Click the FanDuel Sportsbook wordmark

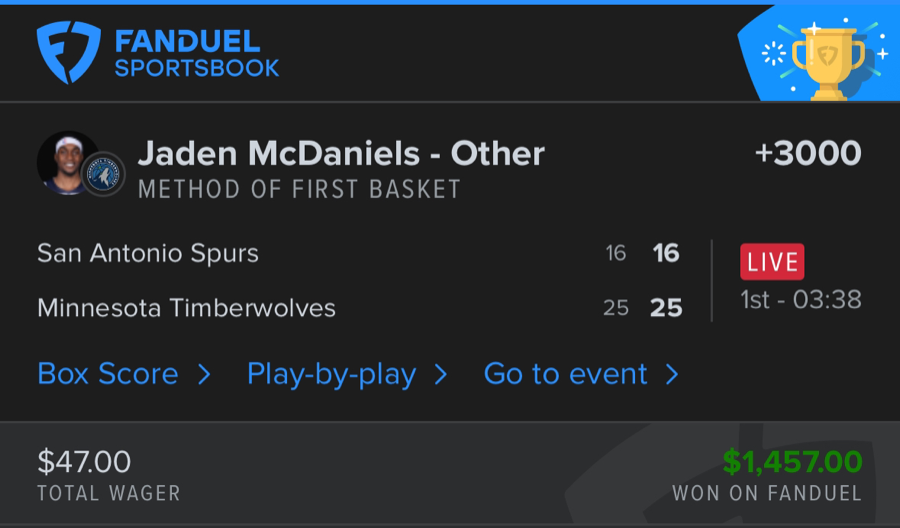pos(196,55)
